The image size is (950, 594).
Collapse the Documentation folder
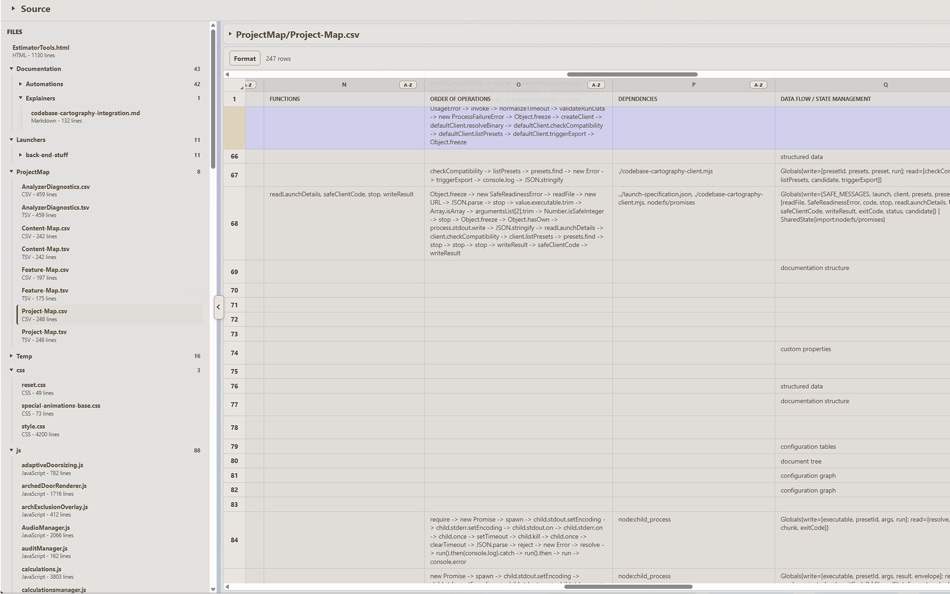point(11,68)
